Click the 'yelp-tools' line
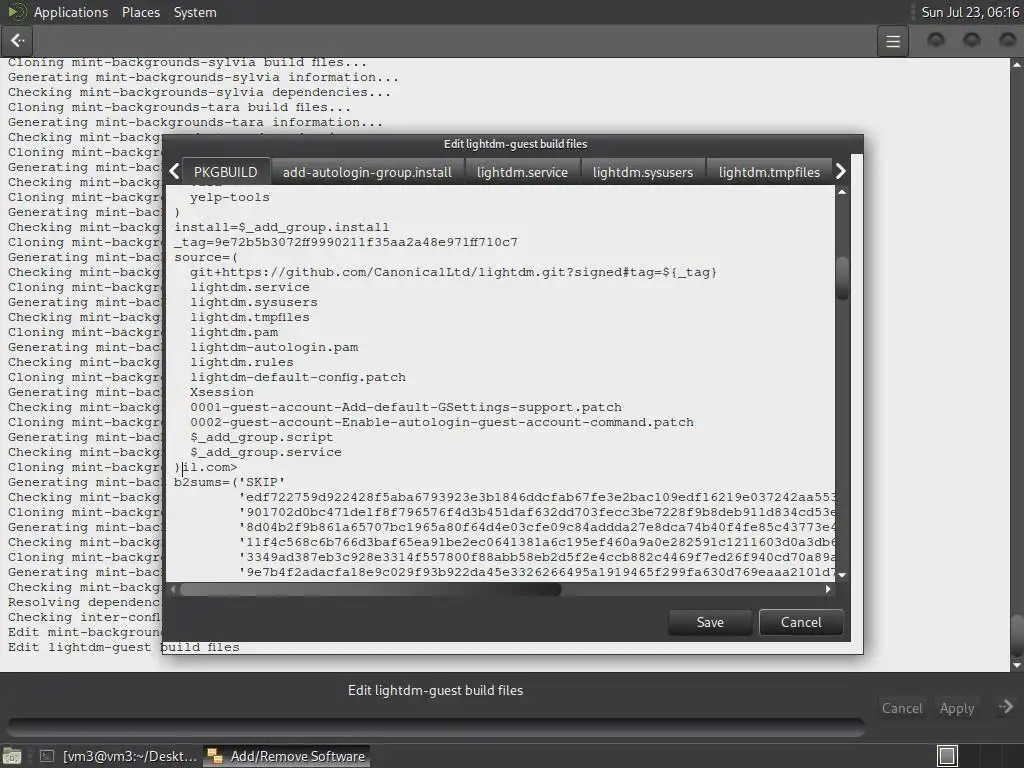This screenshot has width=1024, height=768. coord(230,197)
